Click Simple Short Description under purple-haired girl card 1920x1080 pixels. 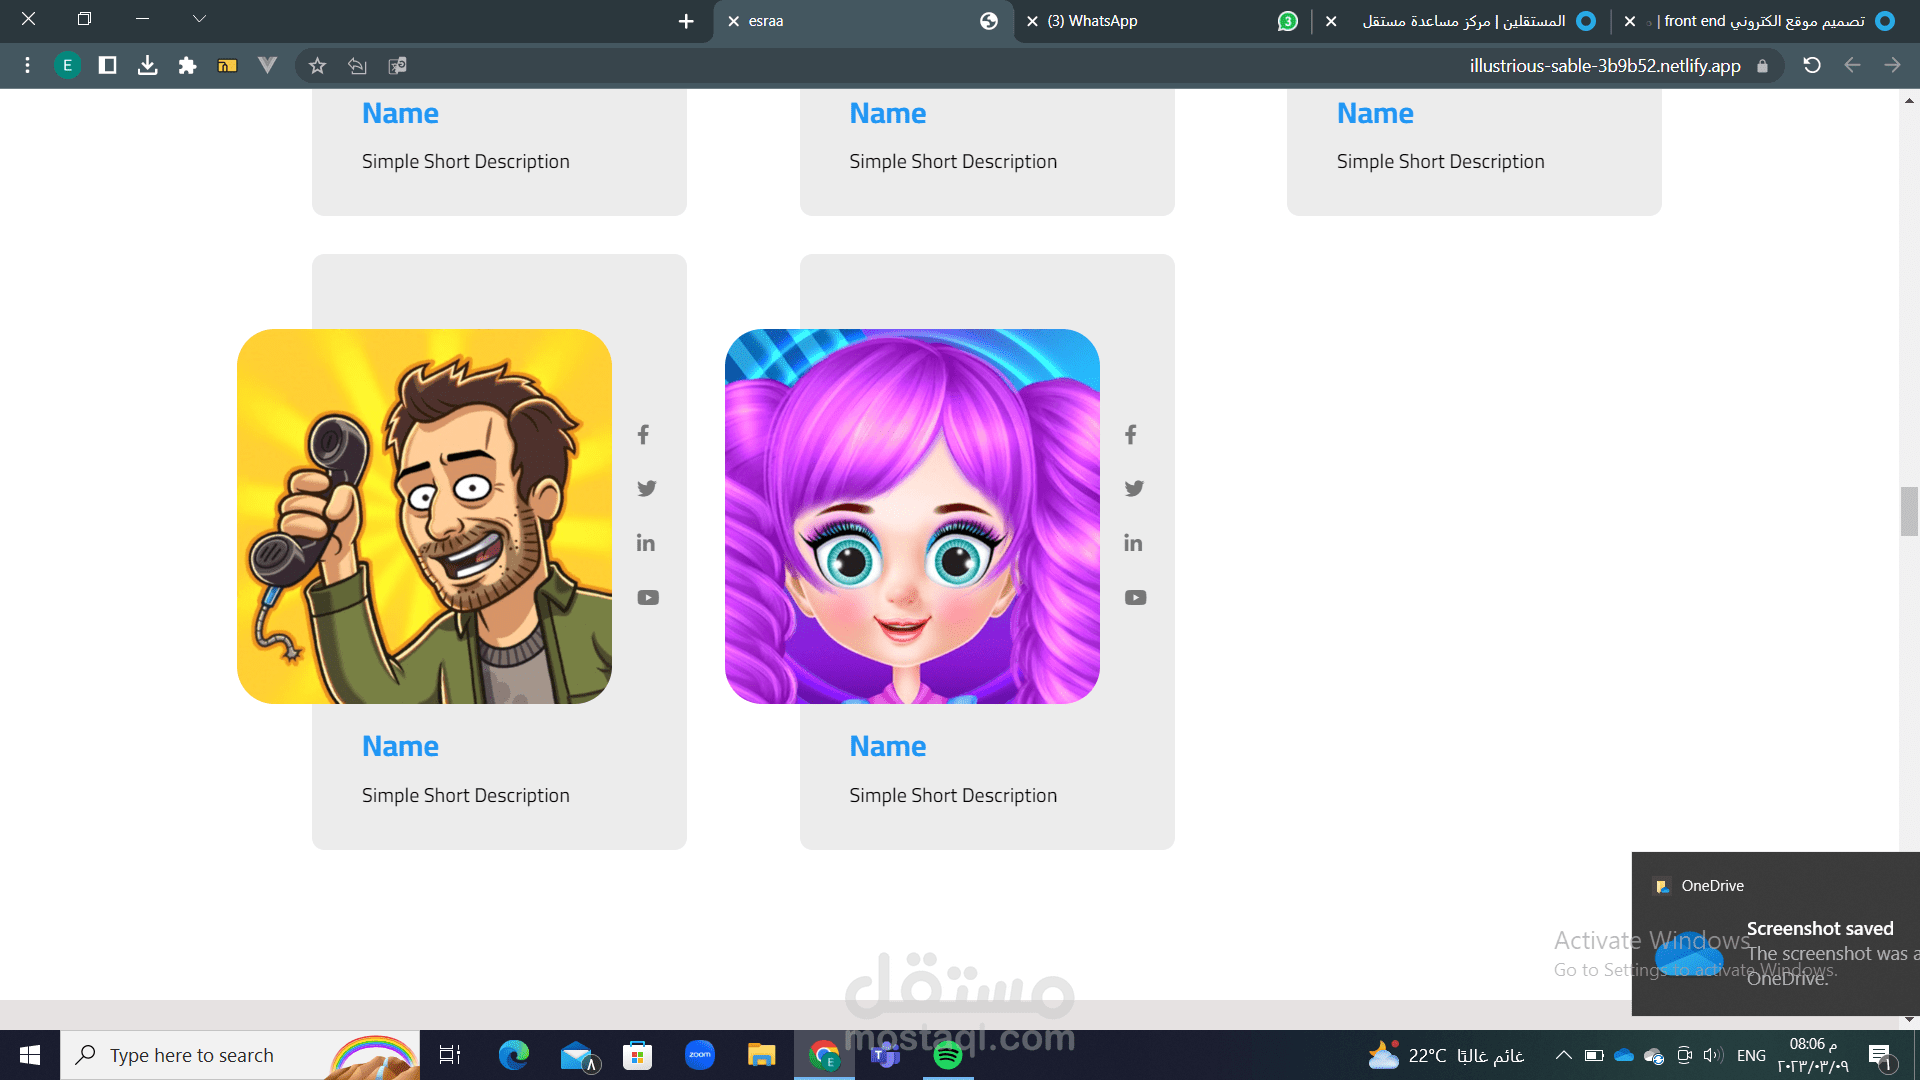tap(953, 796)
